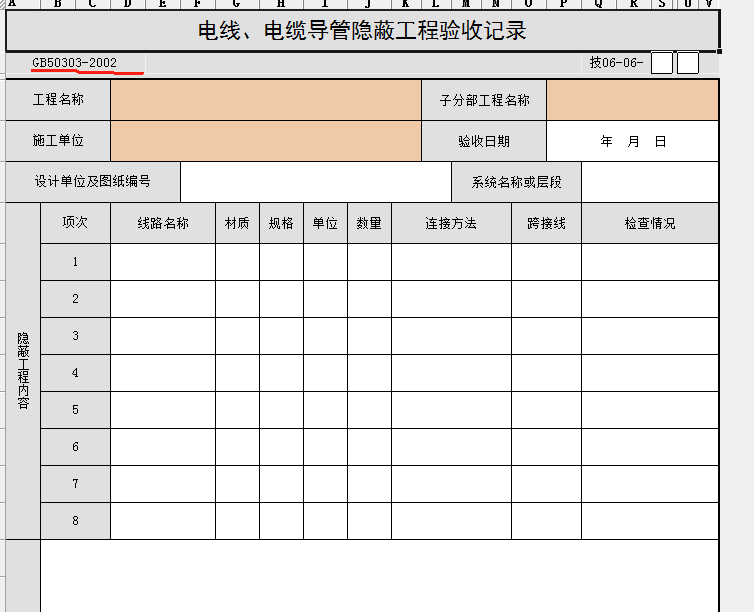Select the orange 工程名称 input cell

(266, 100)
